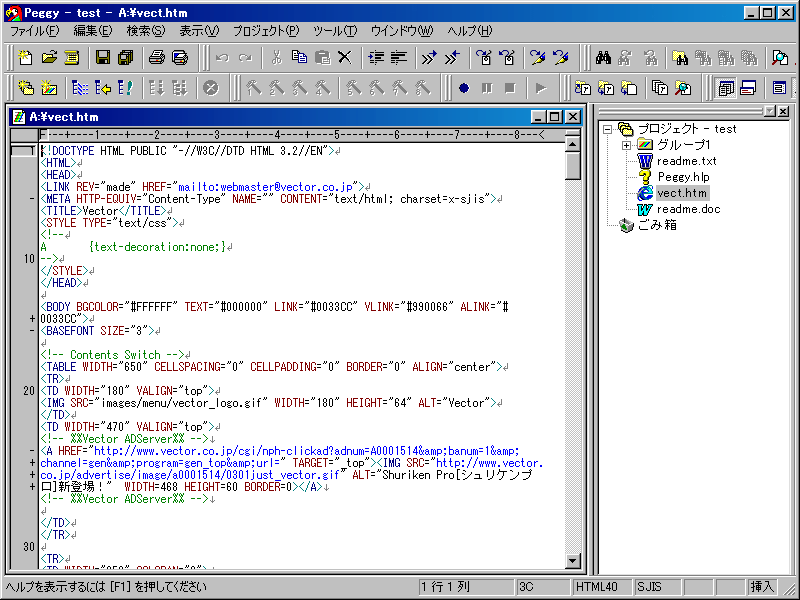Open the ファイル(F) menu

(35, 31)
